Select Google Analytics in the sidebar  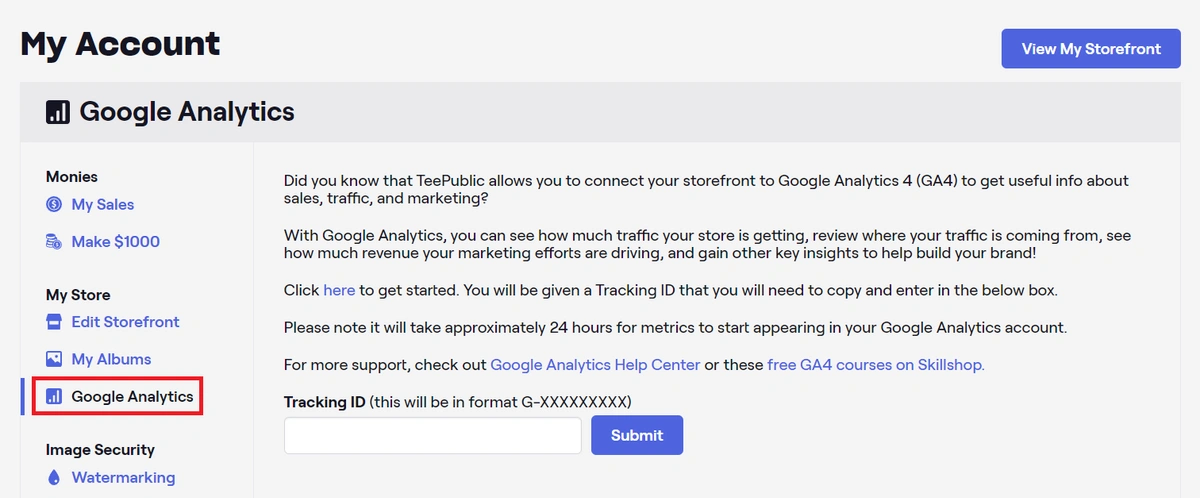(x=133, y=396)
